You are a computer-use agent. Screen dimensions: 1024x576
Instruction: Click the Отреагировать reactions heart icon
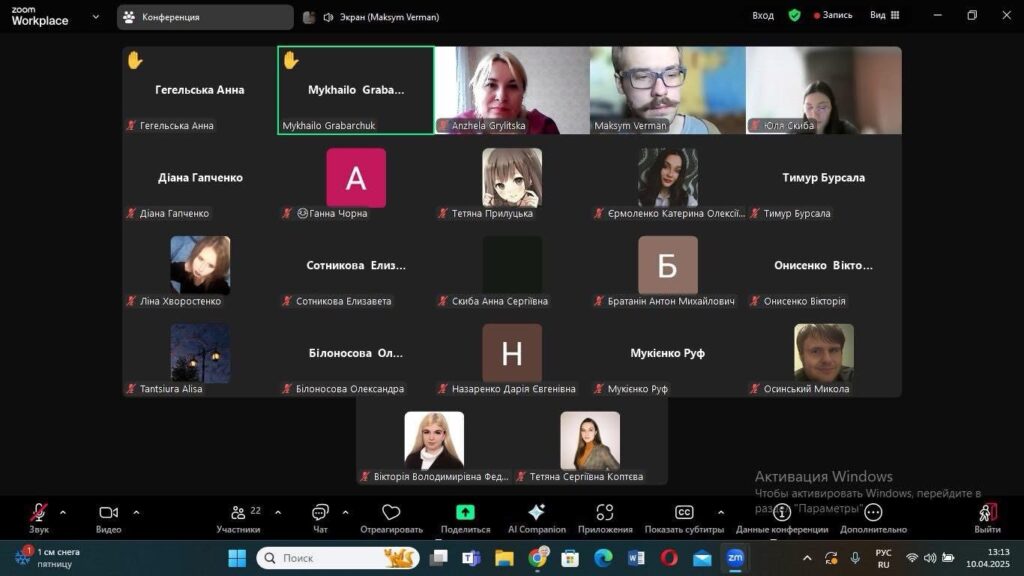click(x=391, y=513)
